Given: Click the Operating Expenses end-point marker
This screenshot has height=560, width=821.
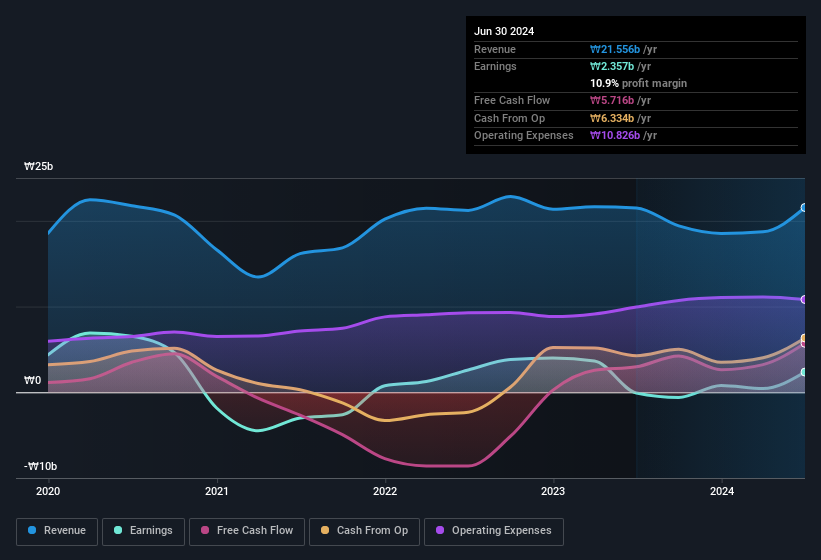Looking at the screenshot, I should 804,299.
